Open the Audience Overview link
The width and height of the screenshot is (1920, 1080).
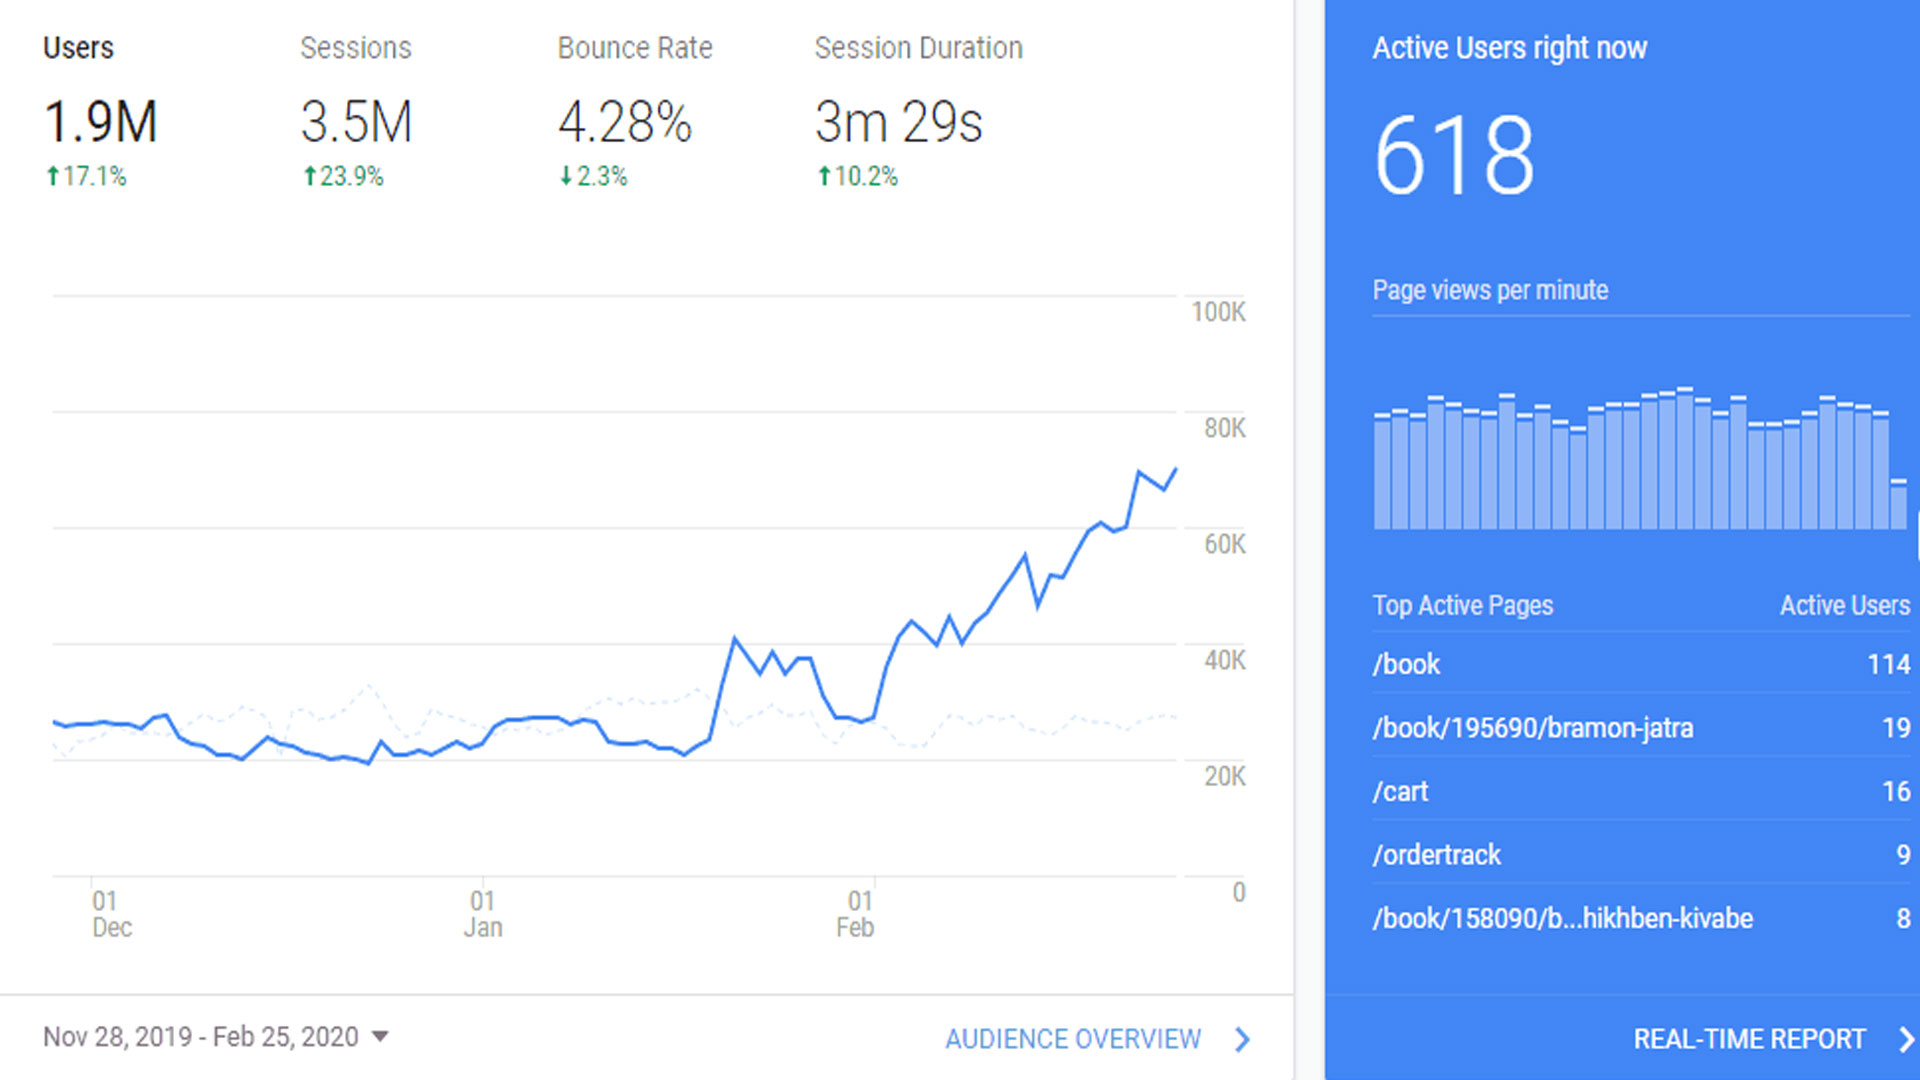(x=1072, y=1039)
